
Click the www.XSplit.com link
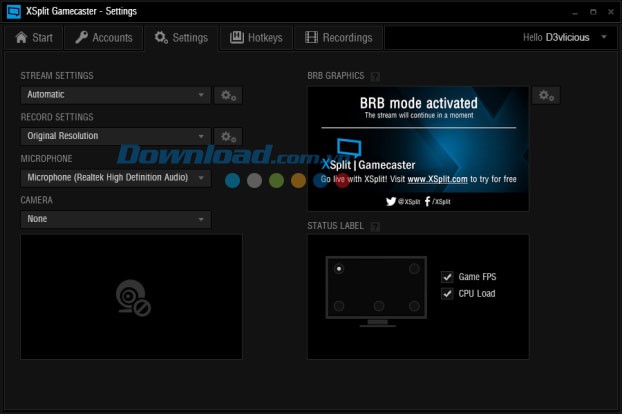click(437, 179)
